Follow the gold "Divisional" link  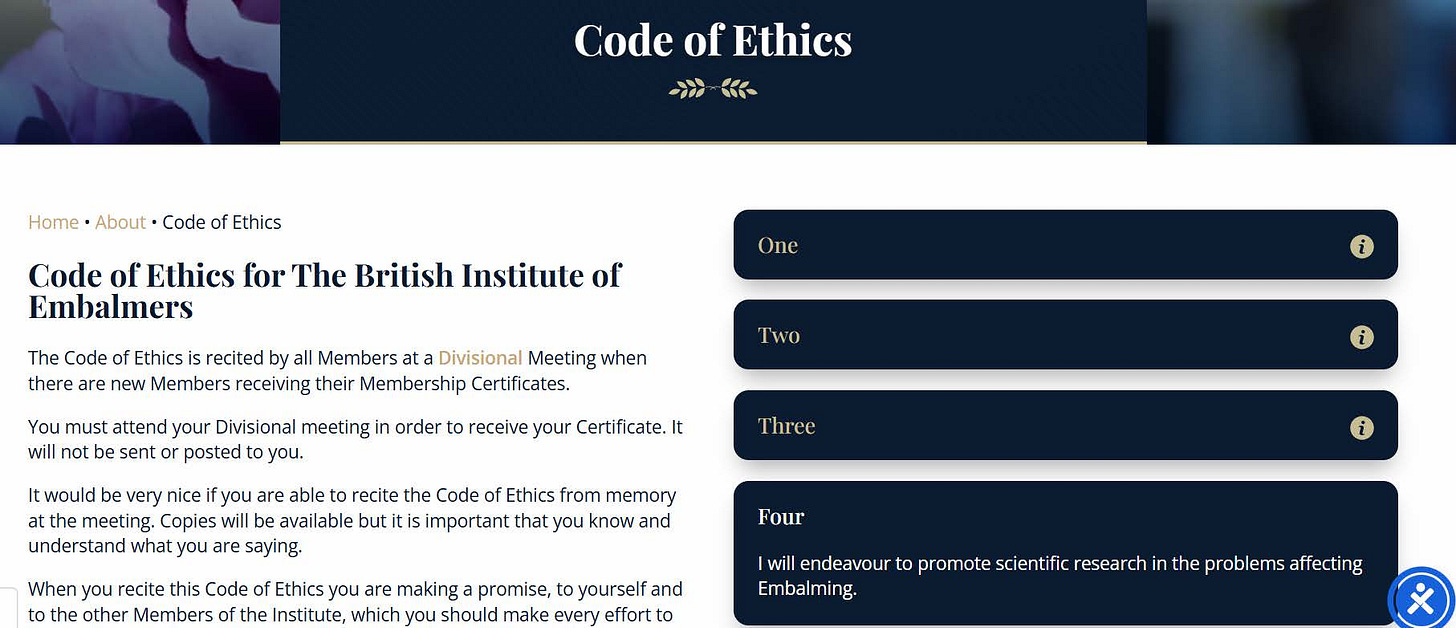[480, 358]
